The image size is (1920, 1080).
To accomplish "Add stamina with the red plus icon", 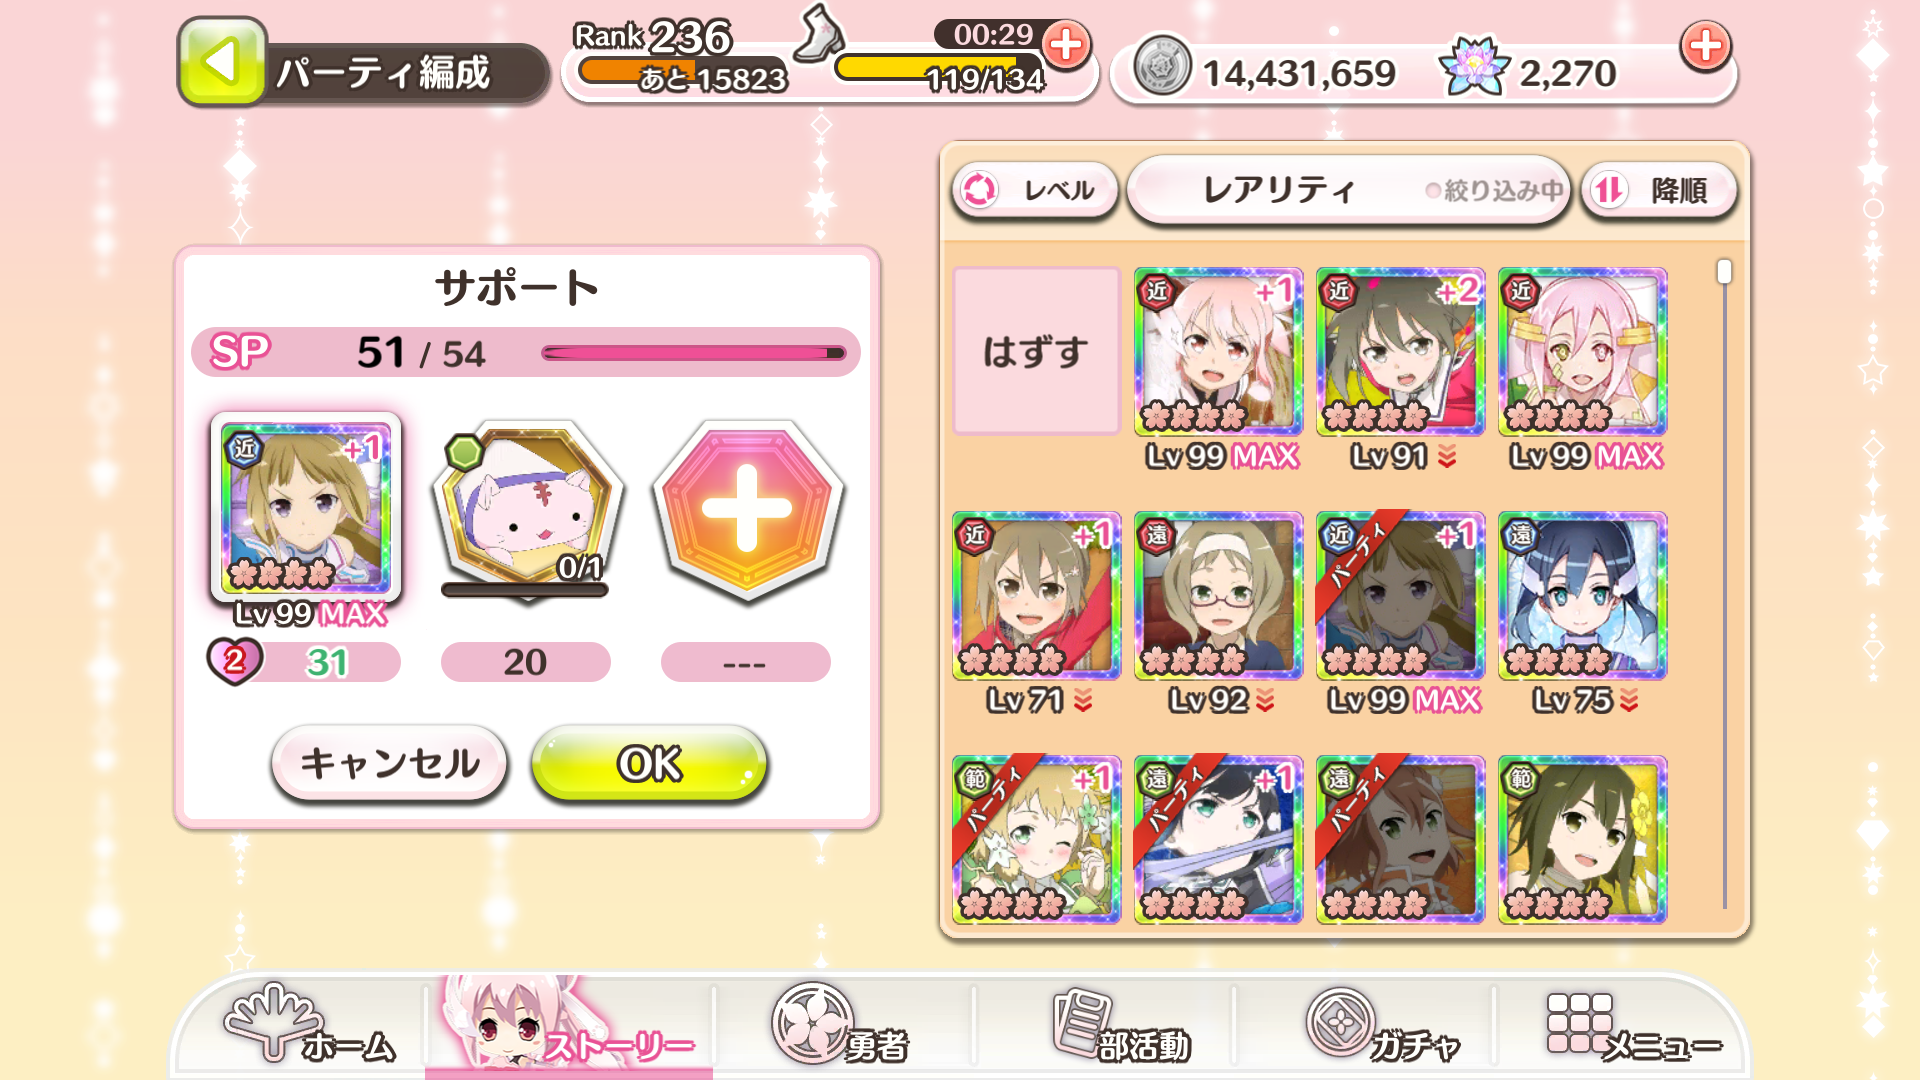I will [1066, 45].
